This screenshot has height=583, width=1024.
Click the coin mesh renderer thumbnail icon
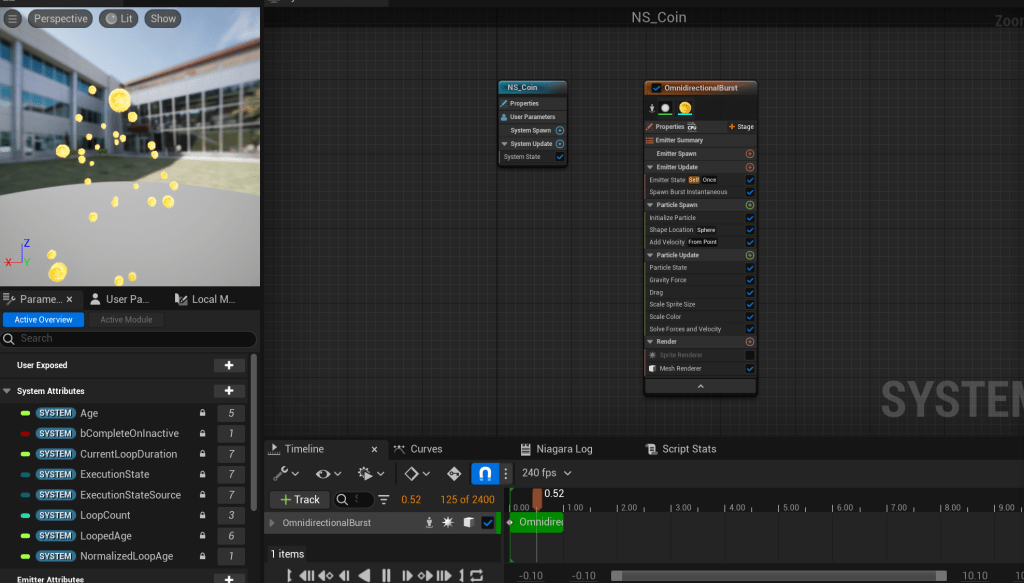(x=685, y=108)
